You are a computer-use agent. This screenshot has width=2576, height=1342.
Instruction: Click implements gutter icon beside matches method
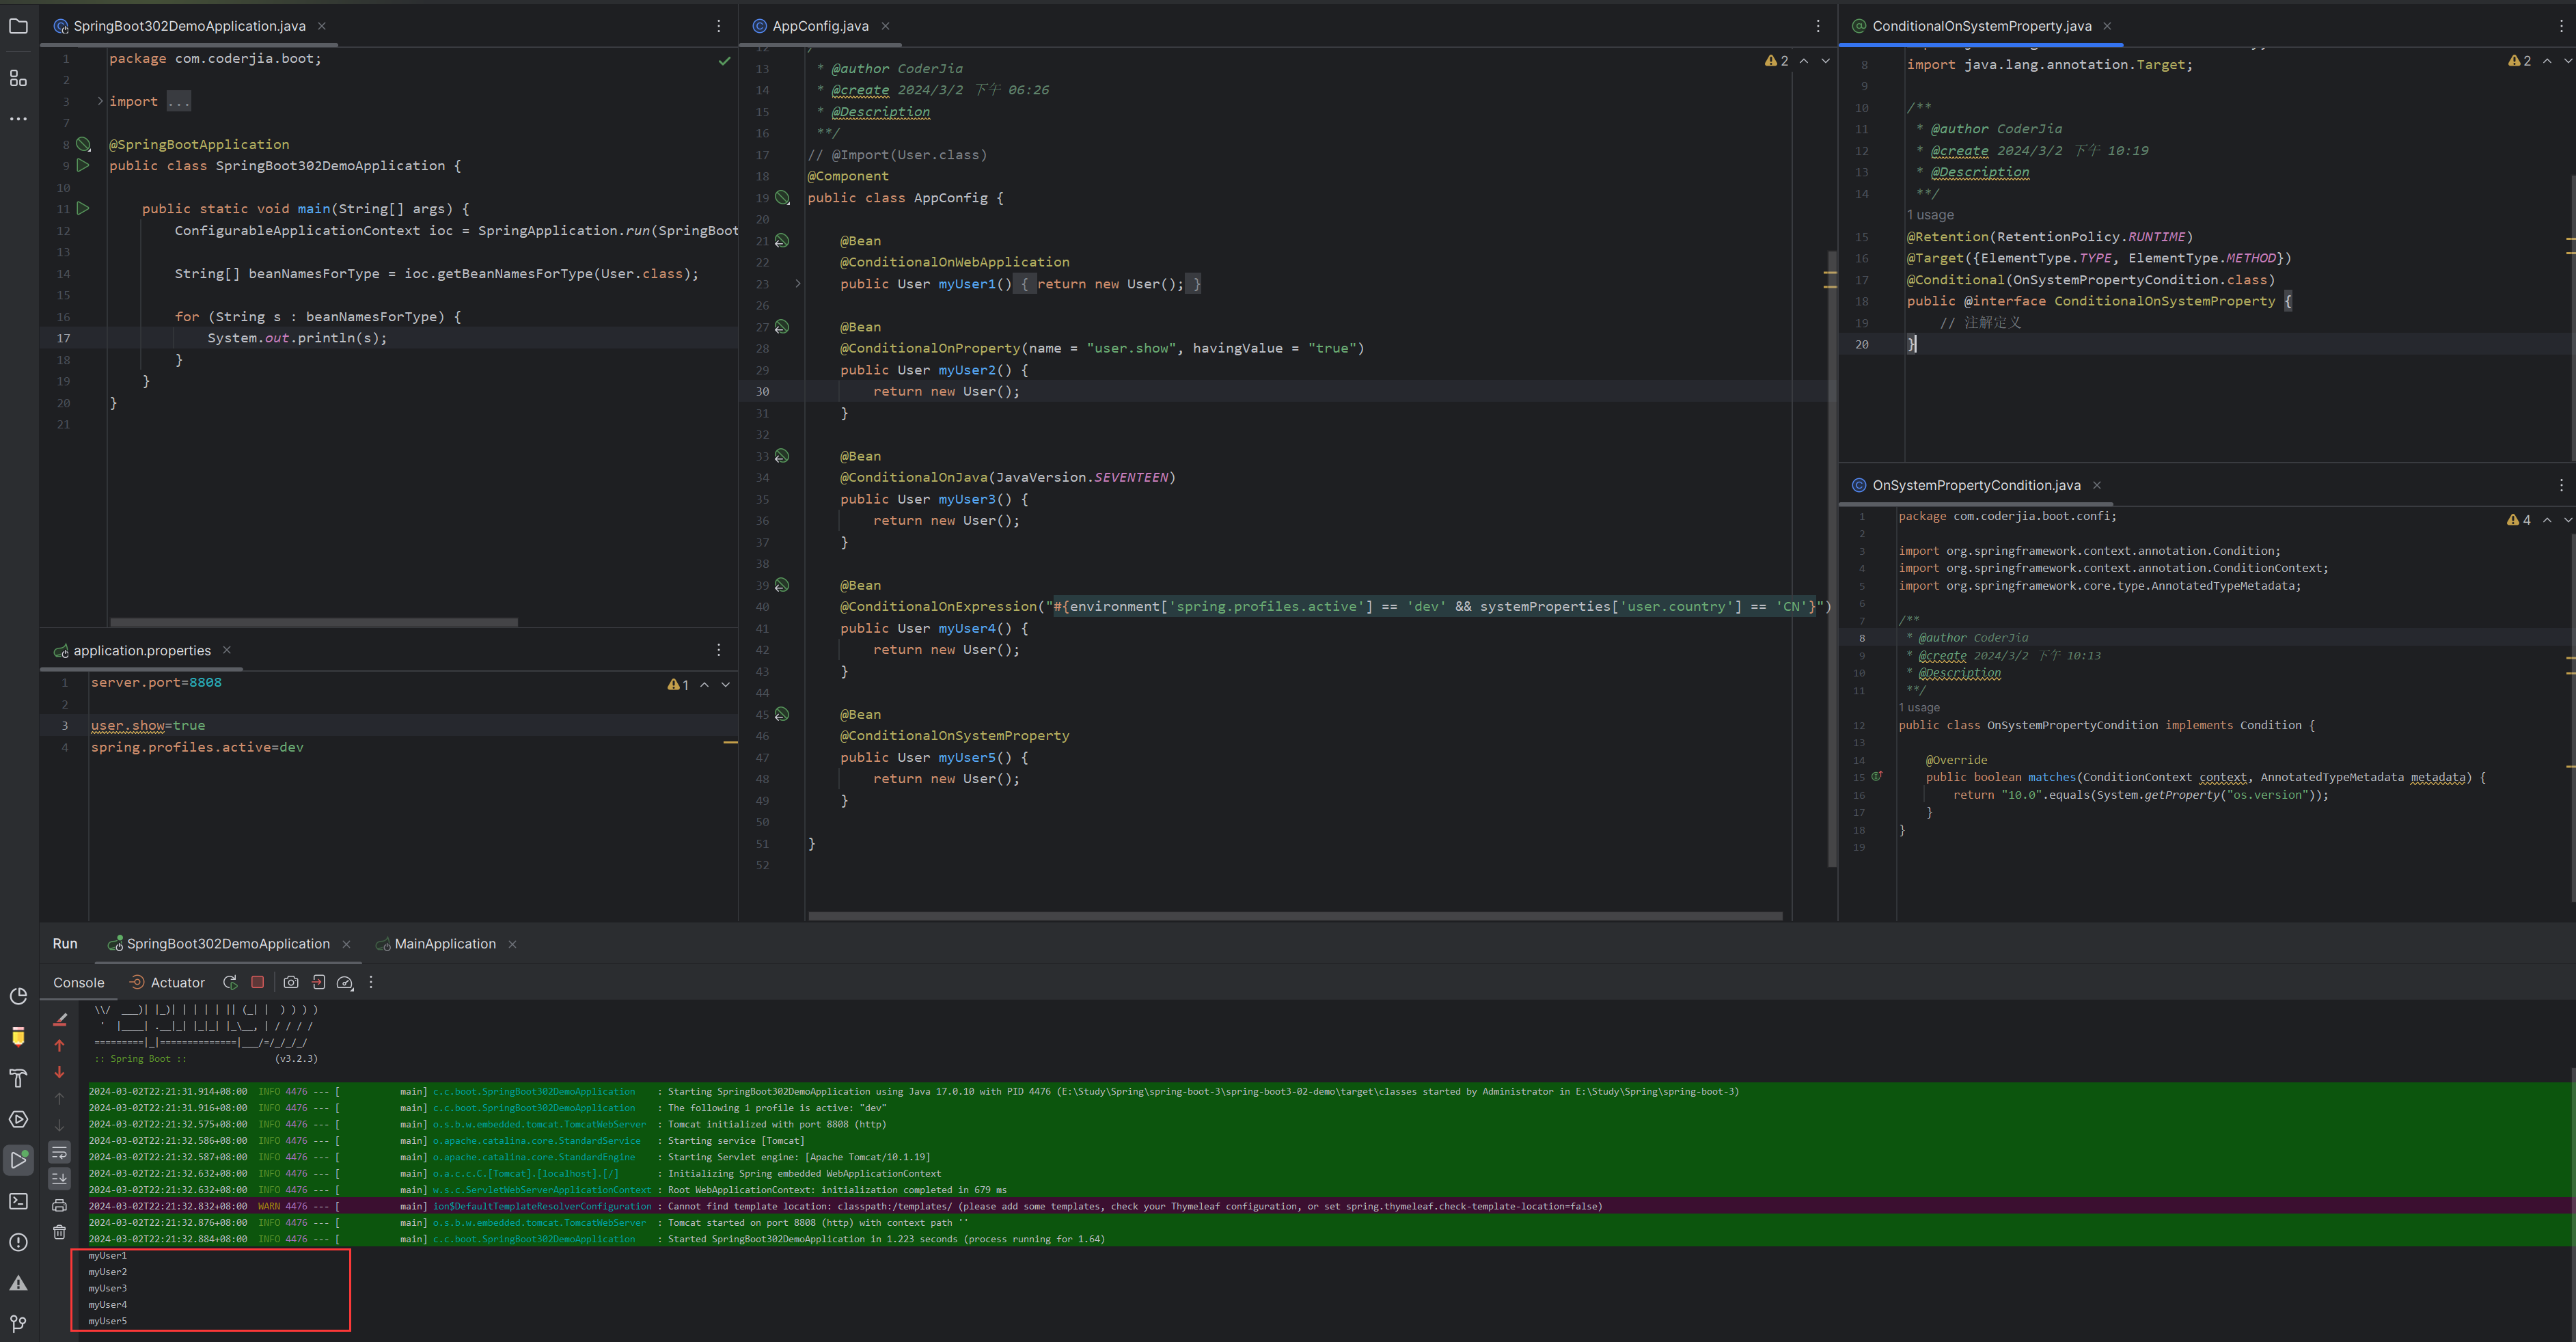coord(1877,777)
